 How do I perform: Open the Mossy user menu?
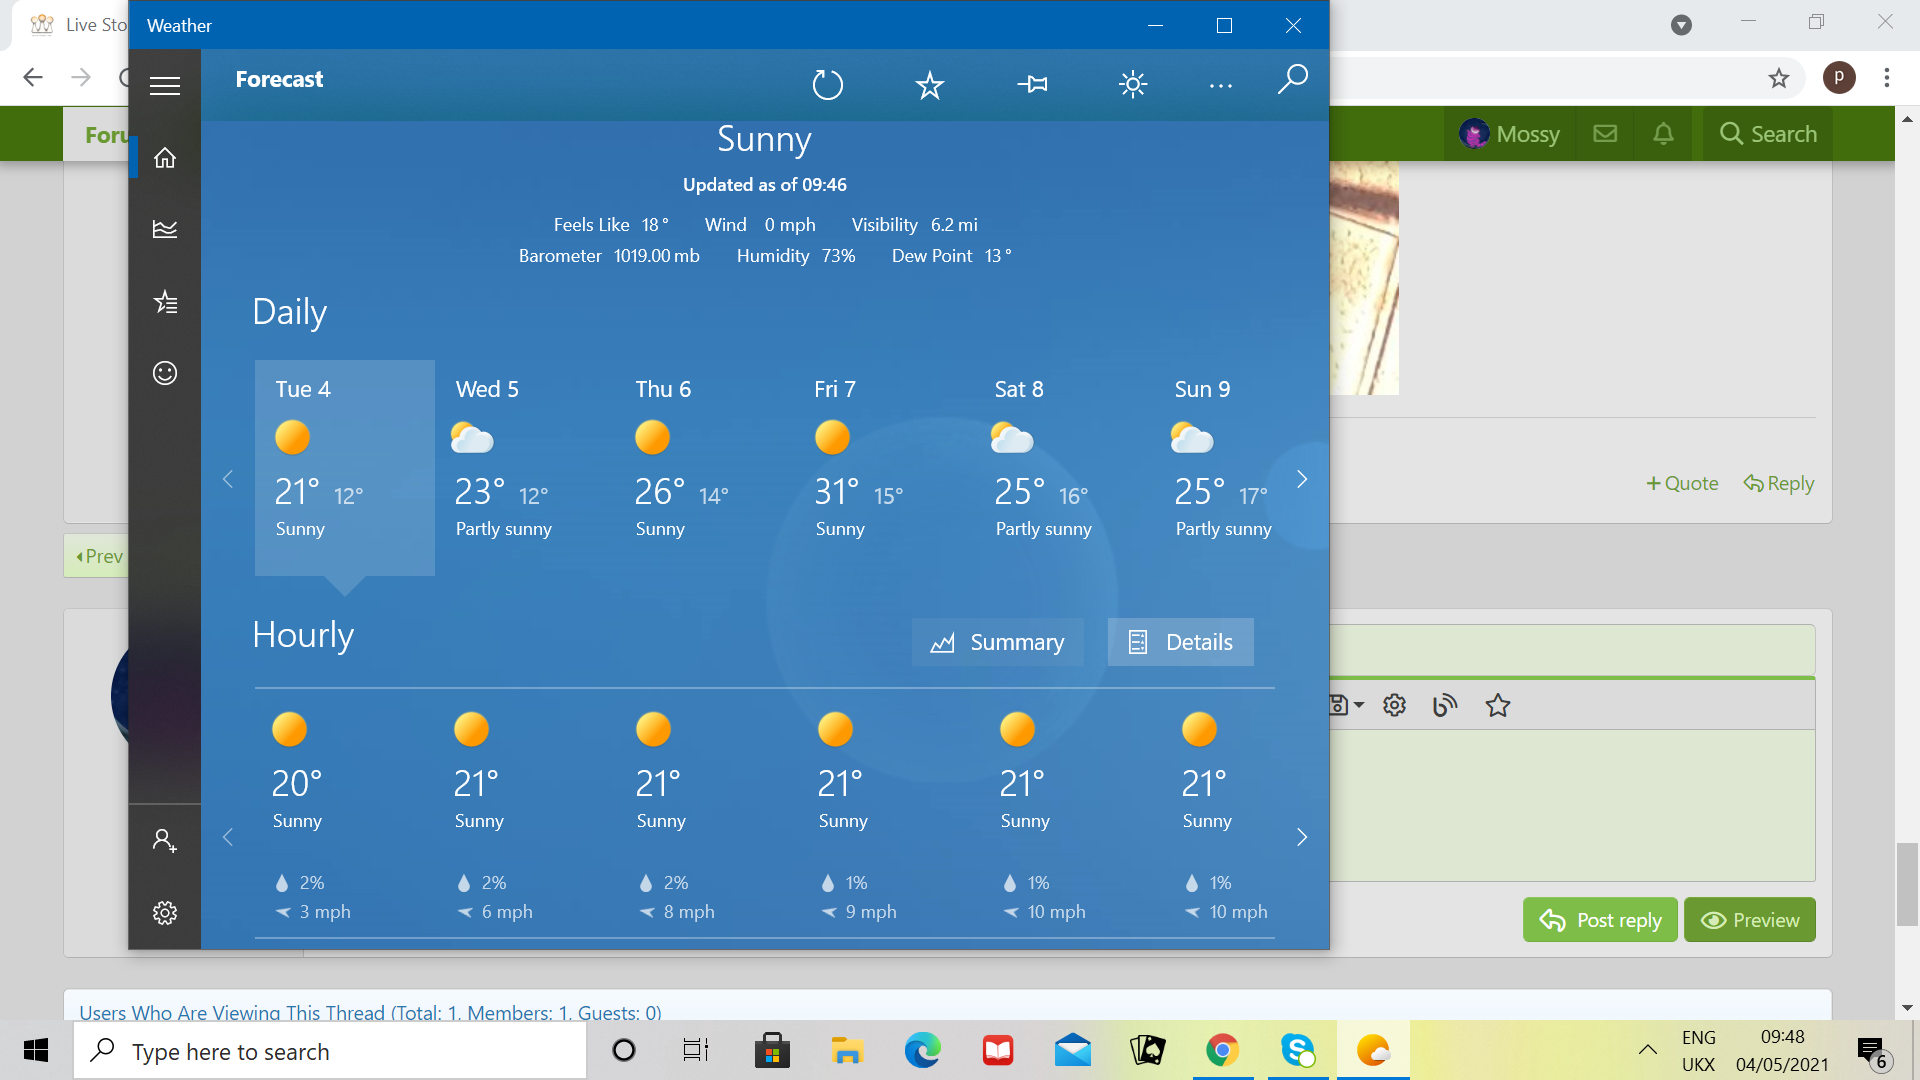pyautogui.click(x=1509, y=134)
